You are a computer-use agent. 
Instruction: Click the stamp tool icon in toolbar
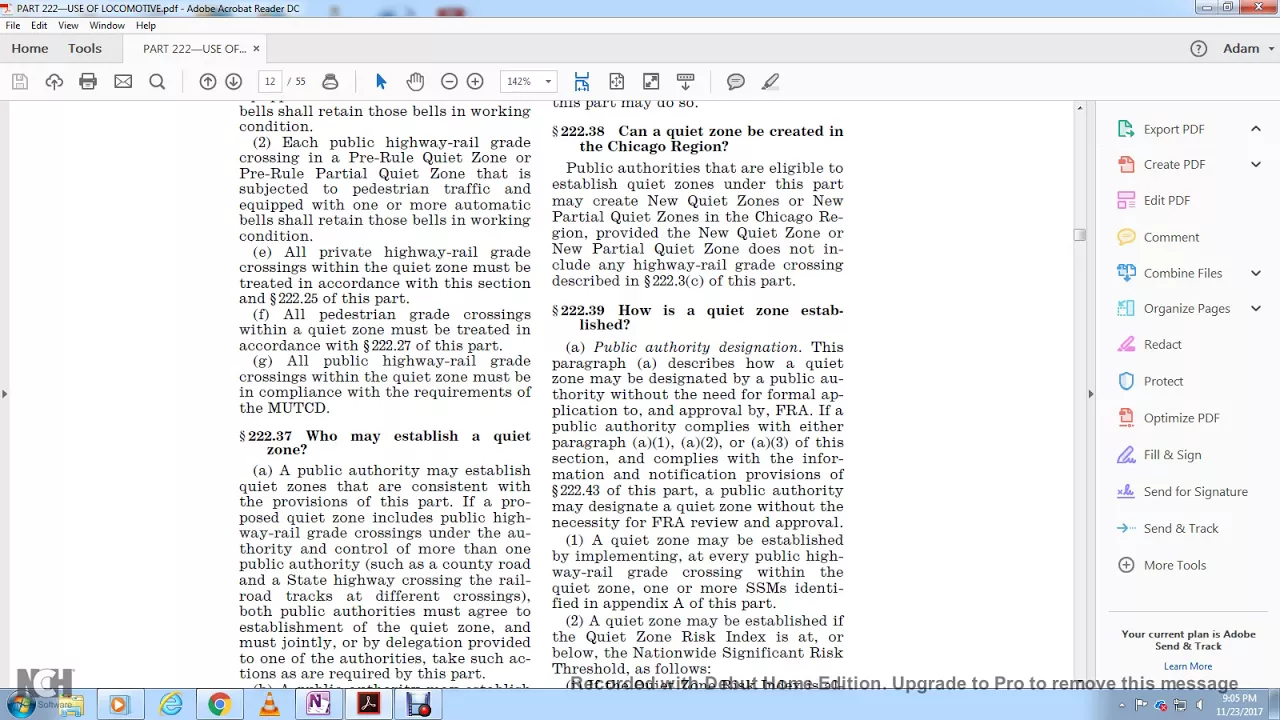(330, 82)
